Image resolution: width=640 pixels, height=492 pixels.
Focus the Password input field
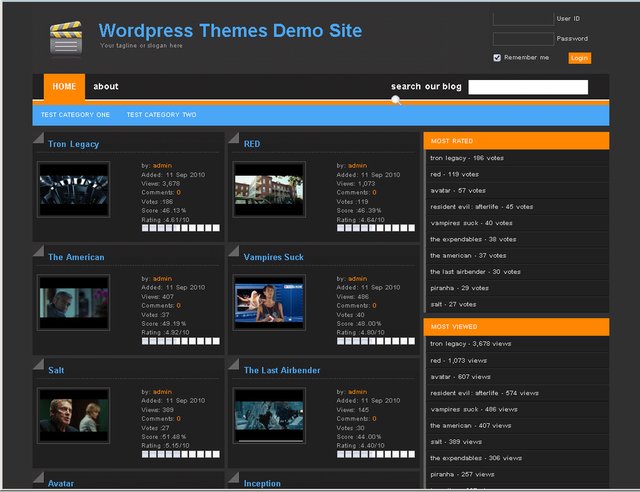523,39
